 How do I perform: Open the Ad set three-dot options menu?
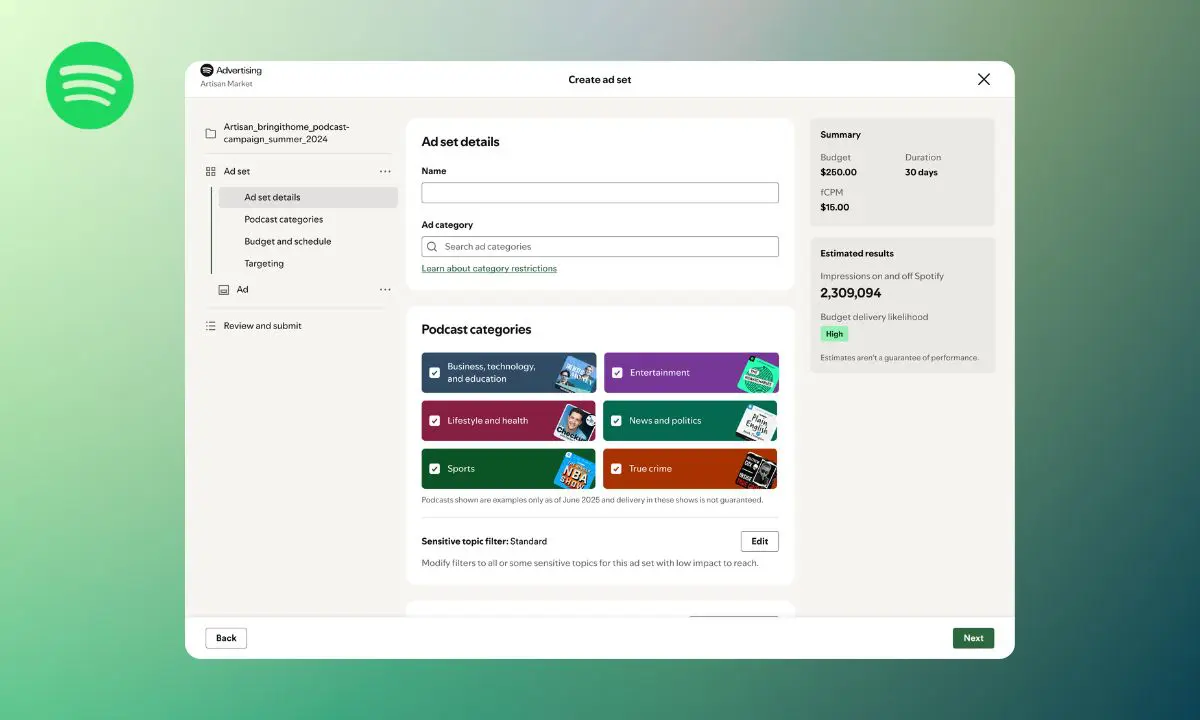point(385,172)
